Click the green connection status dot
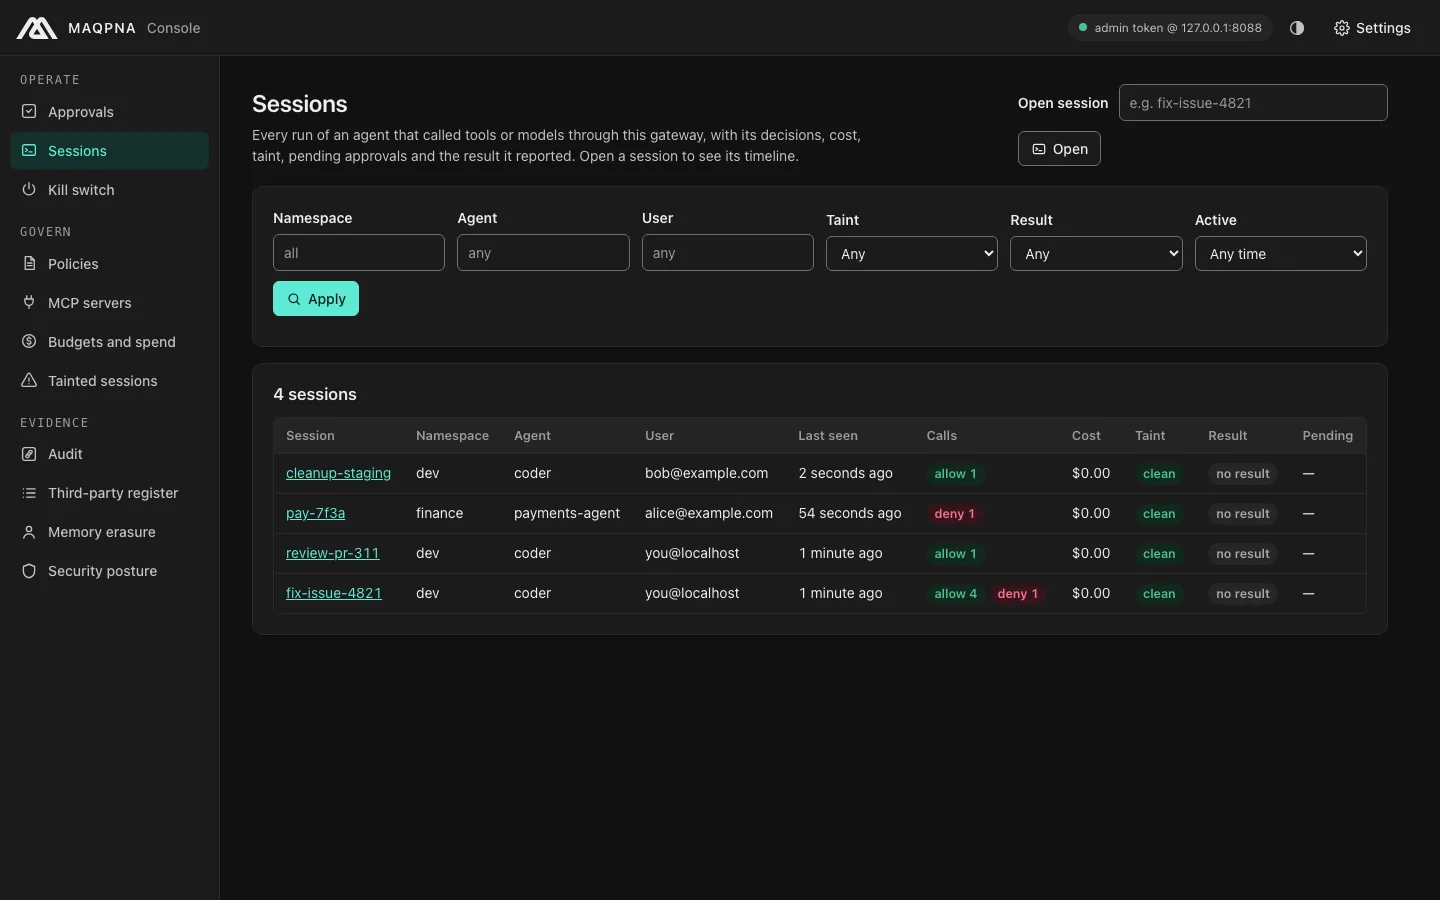1440x900 pixels. click(1082, 28)
